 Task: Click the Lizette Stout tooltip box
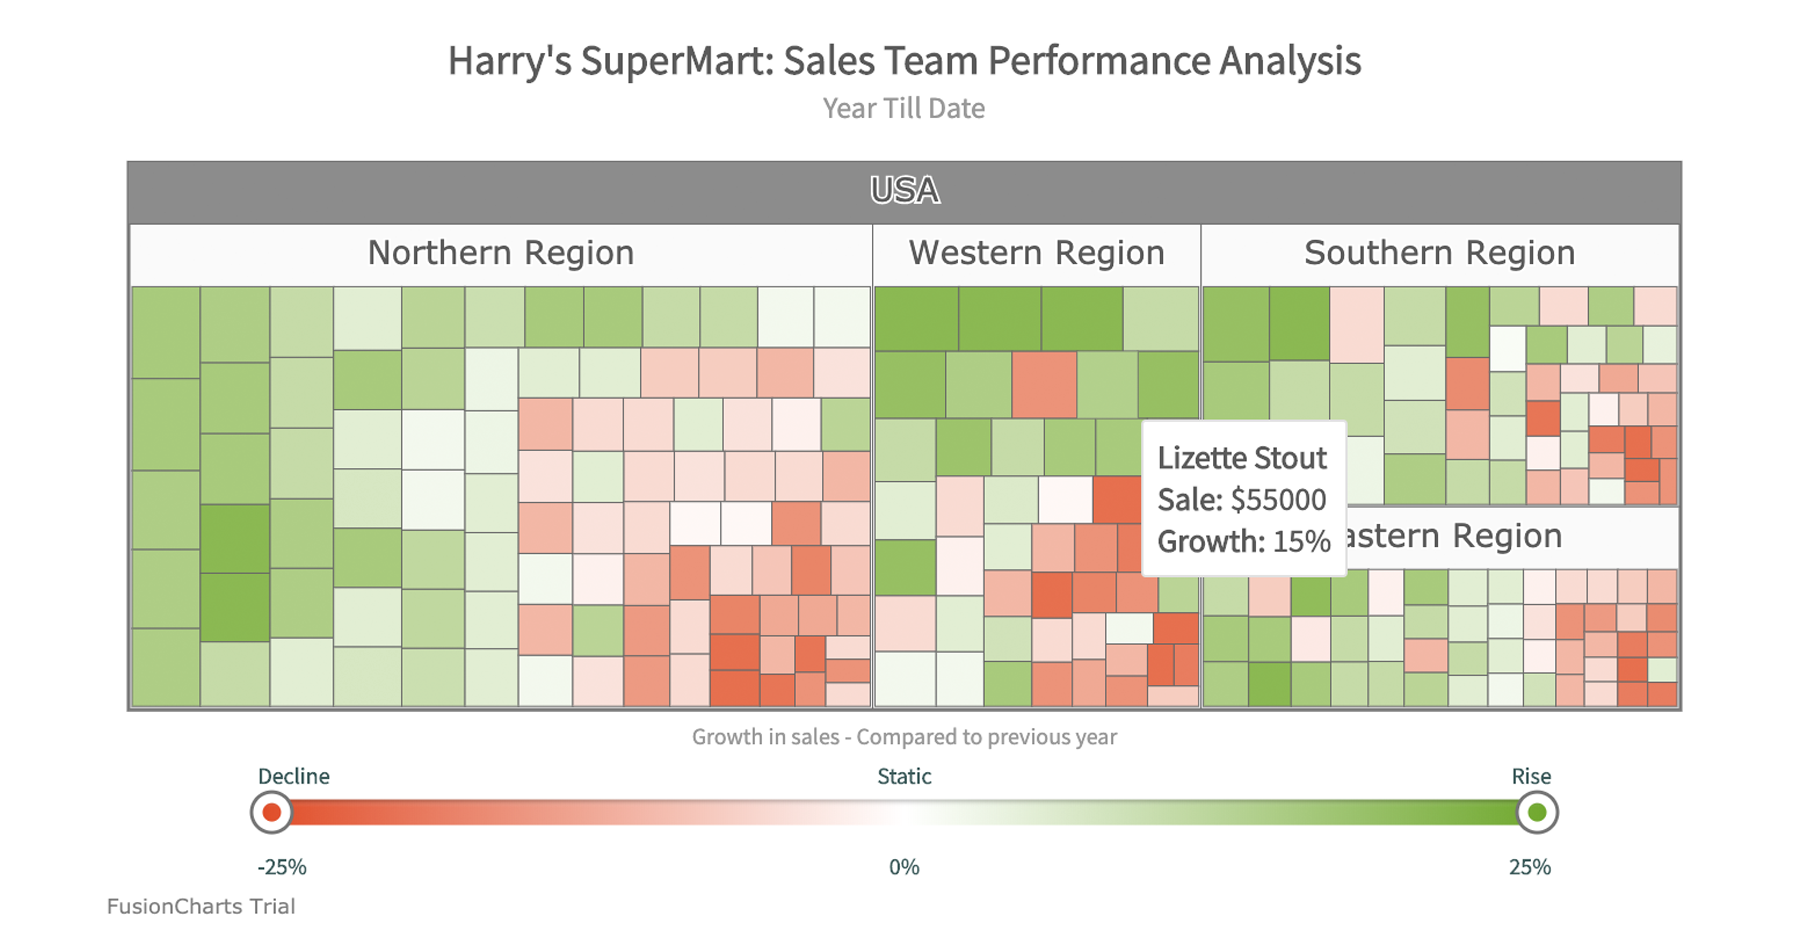pyautogui.click(x=1243, y=499)
